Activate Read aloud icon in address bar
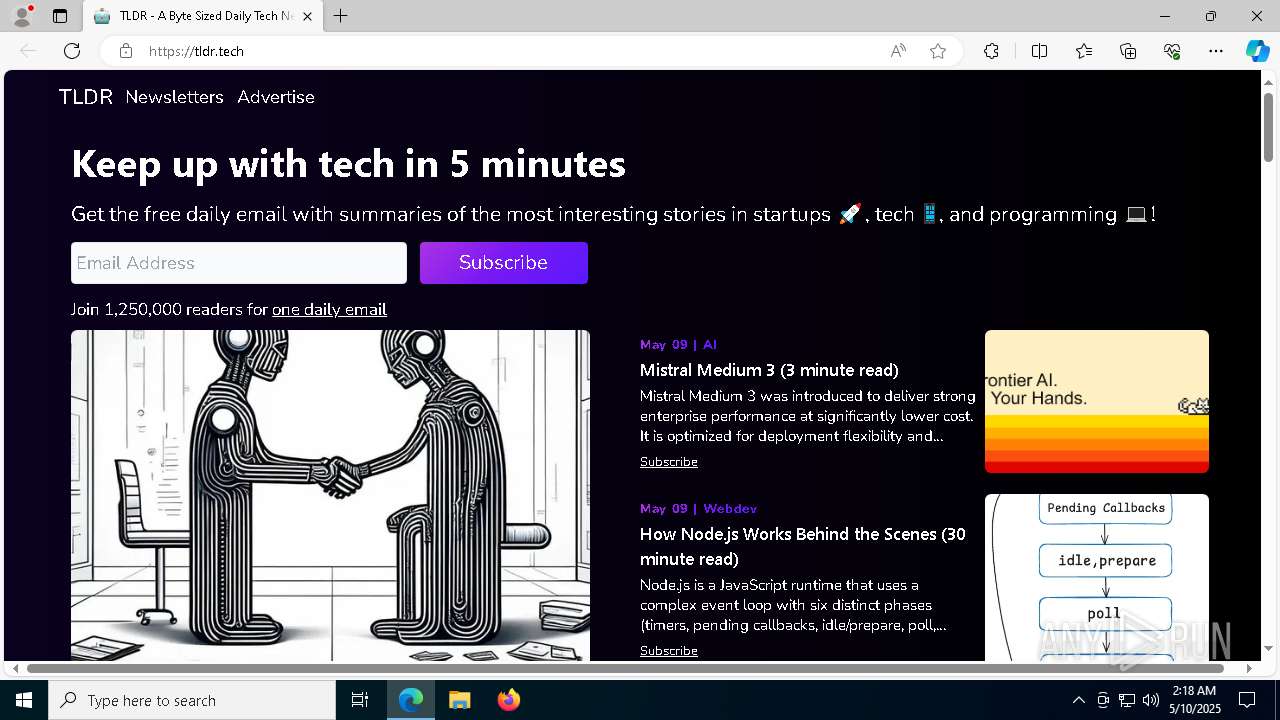 pos(898,51)
